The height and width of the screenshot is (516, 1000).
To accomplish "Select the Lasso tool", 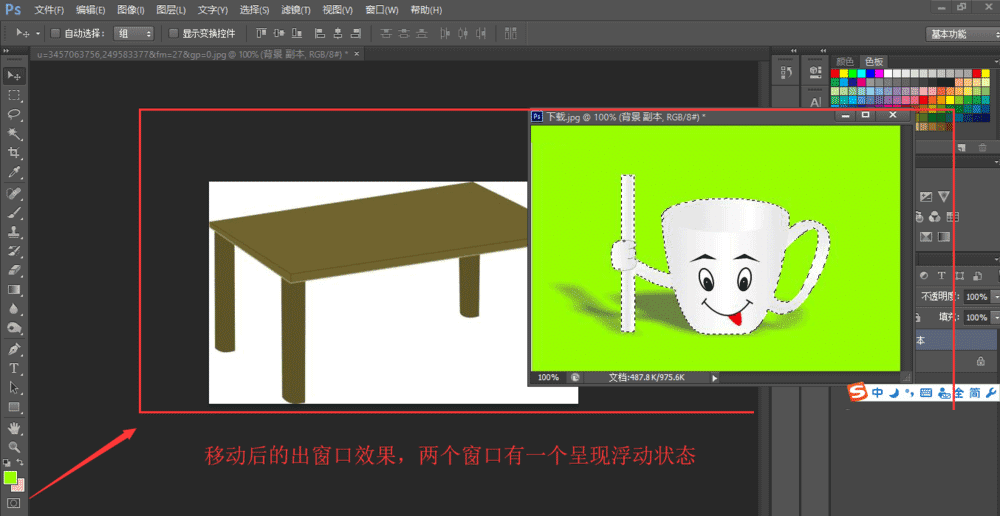I will click(14, 114).
